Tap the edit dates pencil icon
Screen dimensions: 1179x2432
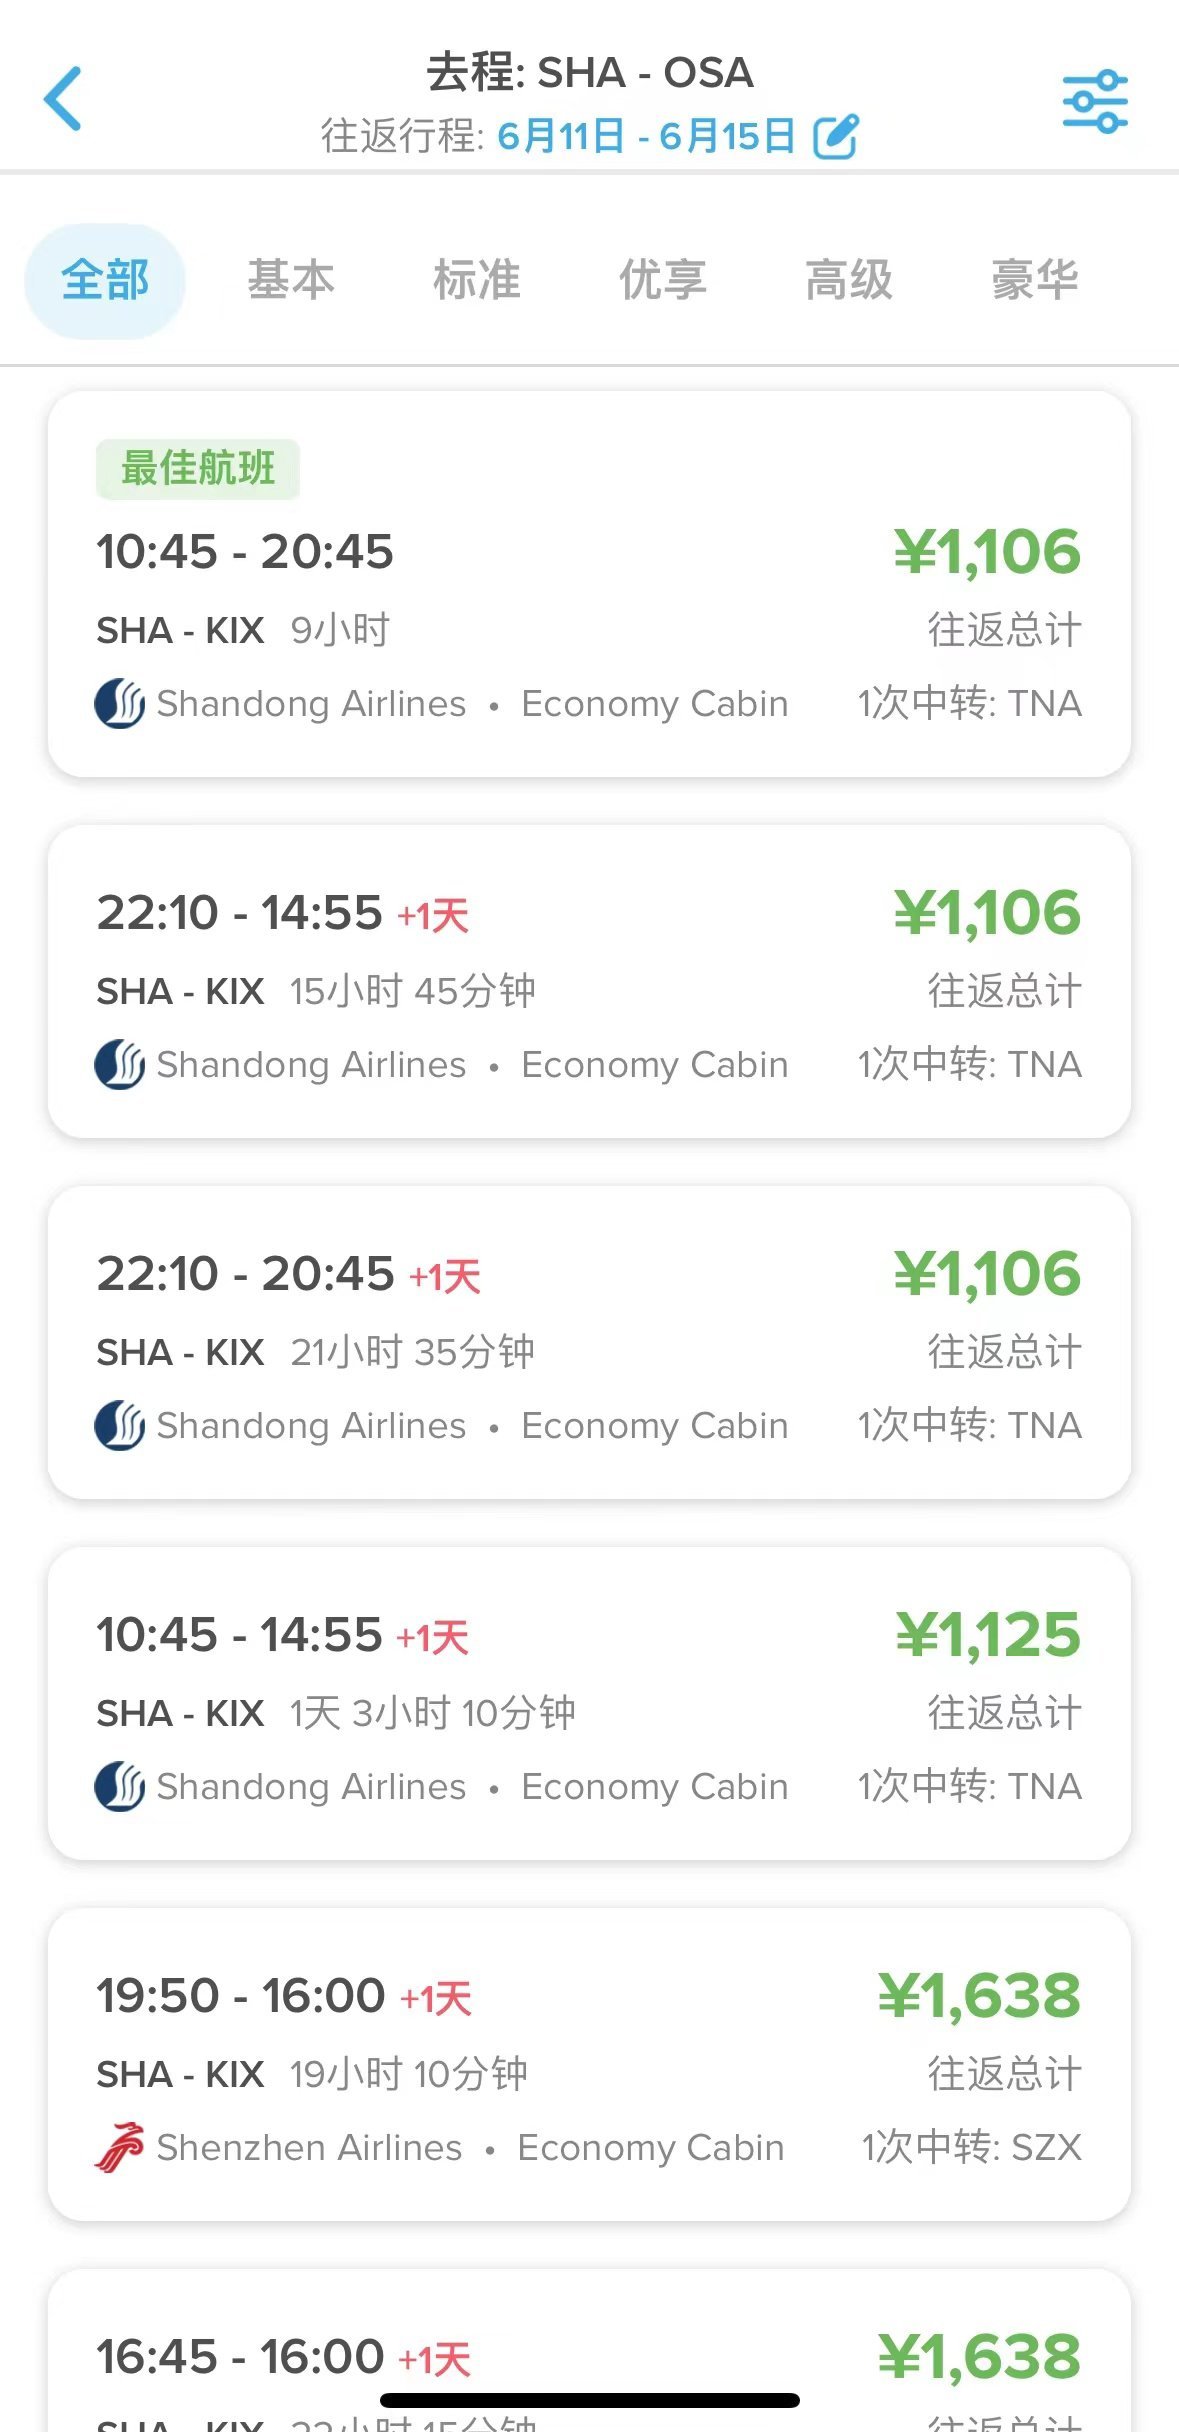point(836,137)
